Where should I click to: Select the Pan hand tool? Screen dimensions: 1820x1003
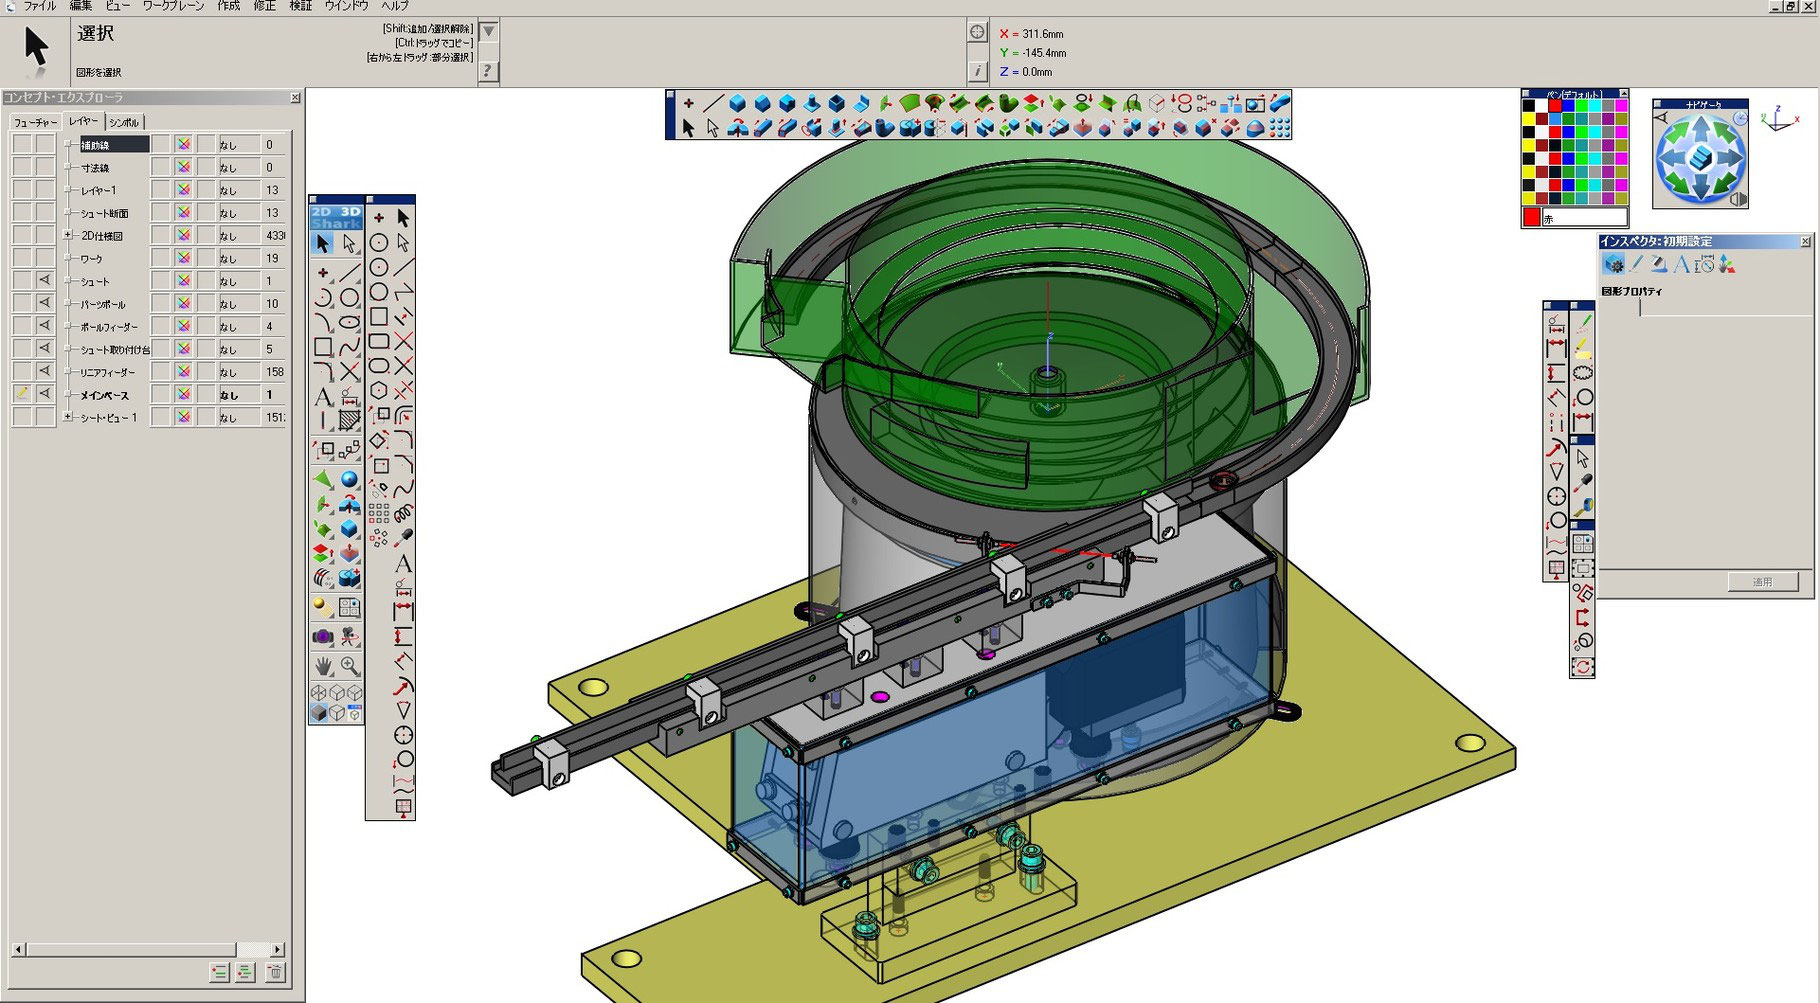[x=323, y=665]
